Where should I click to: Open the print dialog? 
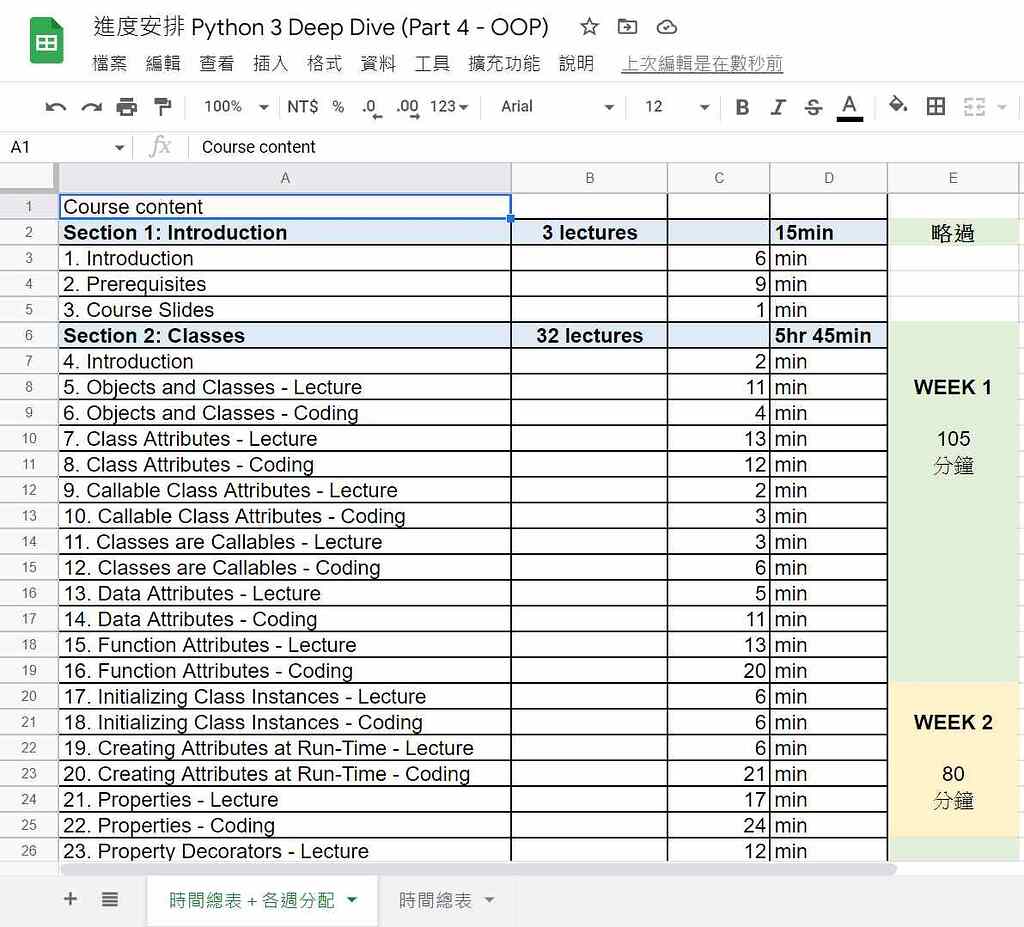tap(128, 106)
